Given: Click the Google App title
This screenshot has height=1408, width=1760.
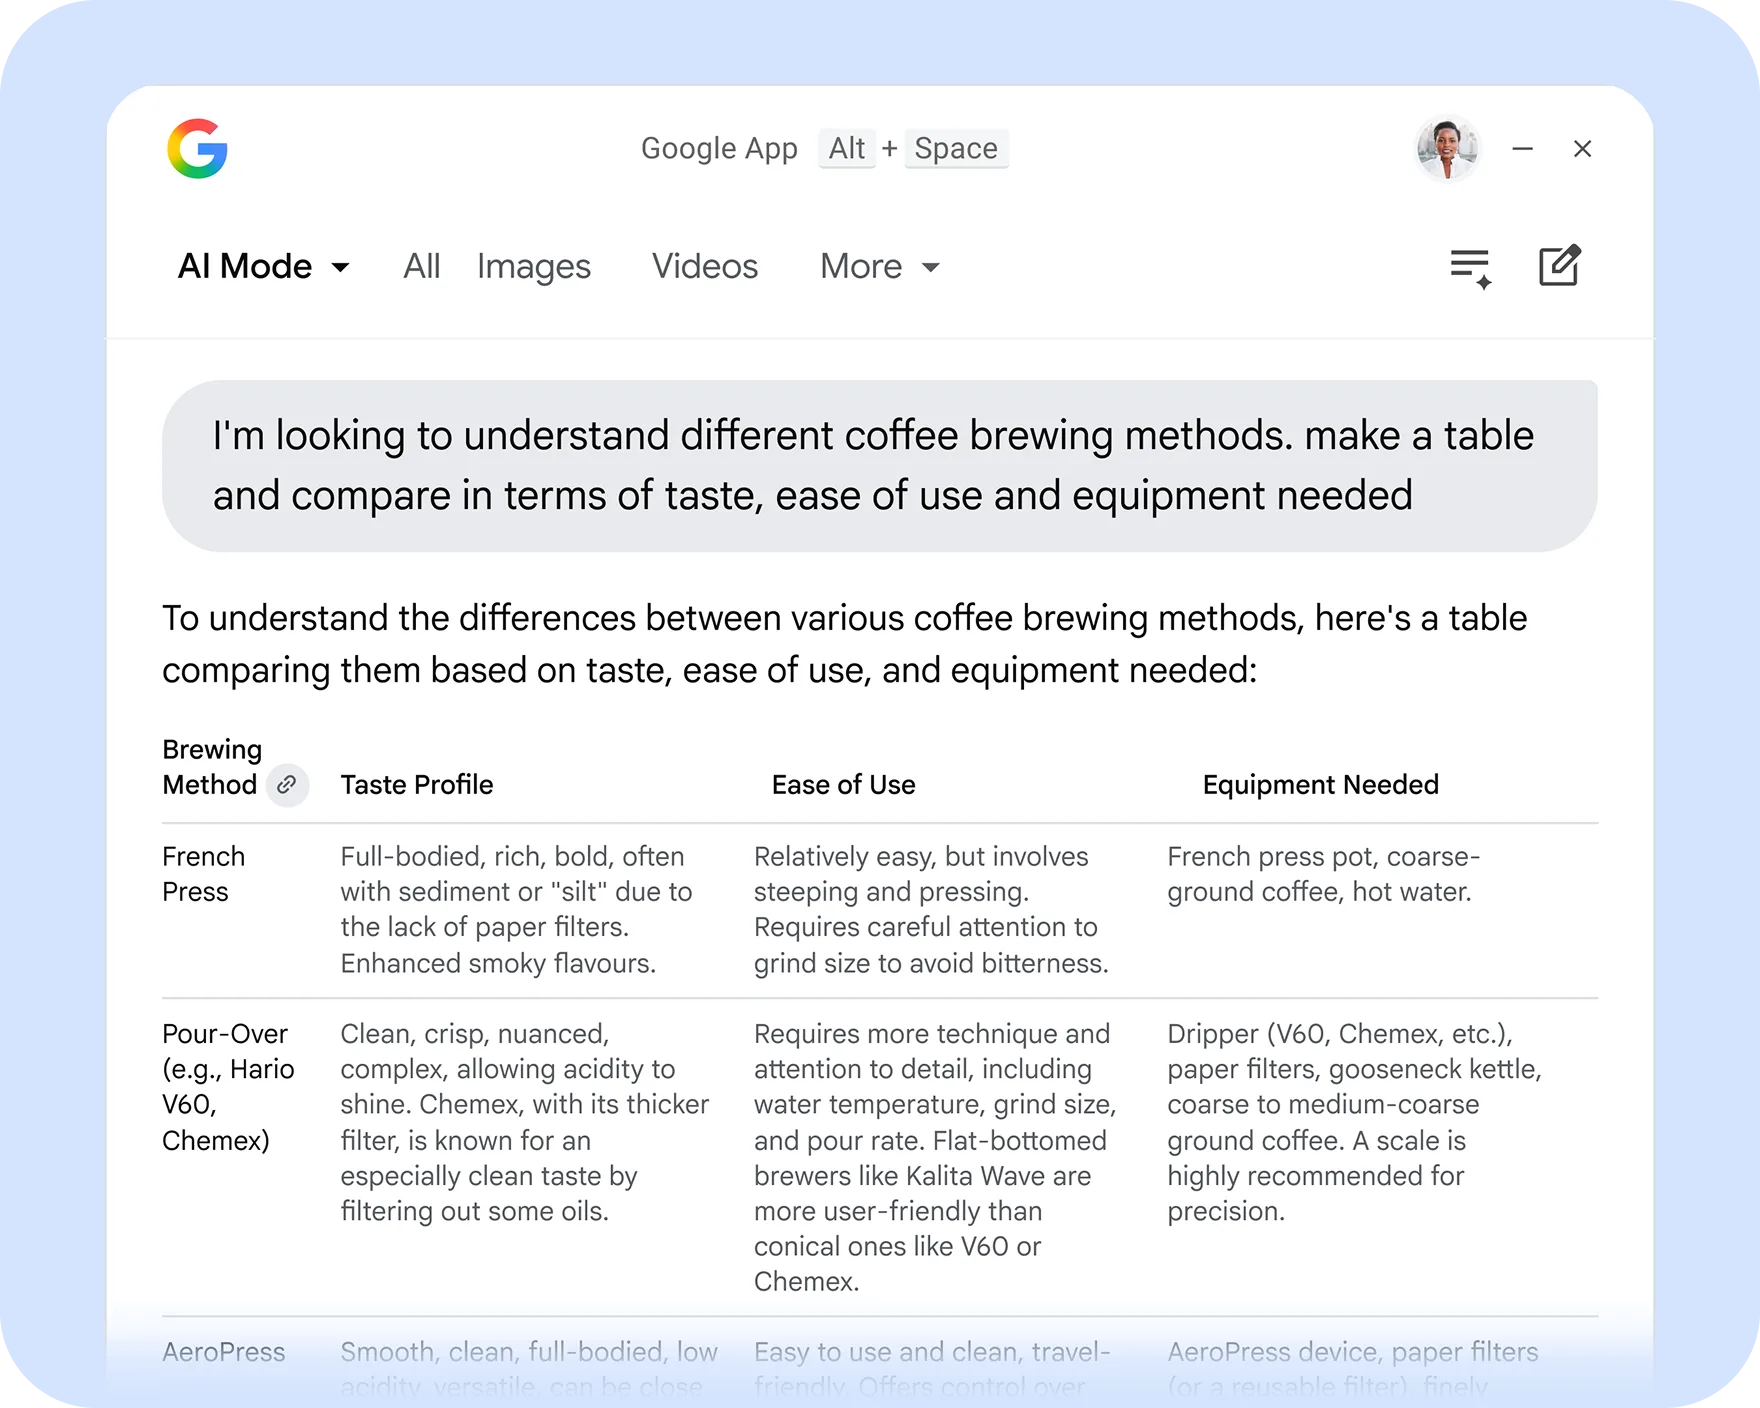Looking at the screenshot, I should [x=719, y=148].
